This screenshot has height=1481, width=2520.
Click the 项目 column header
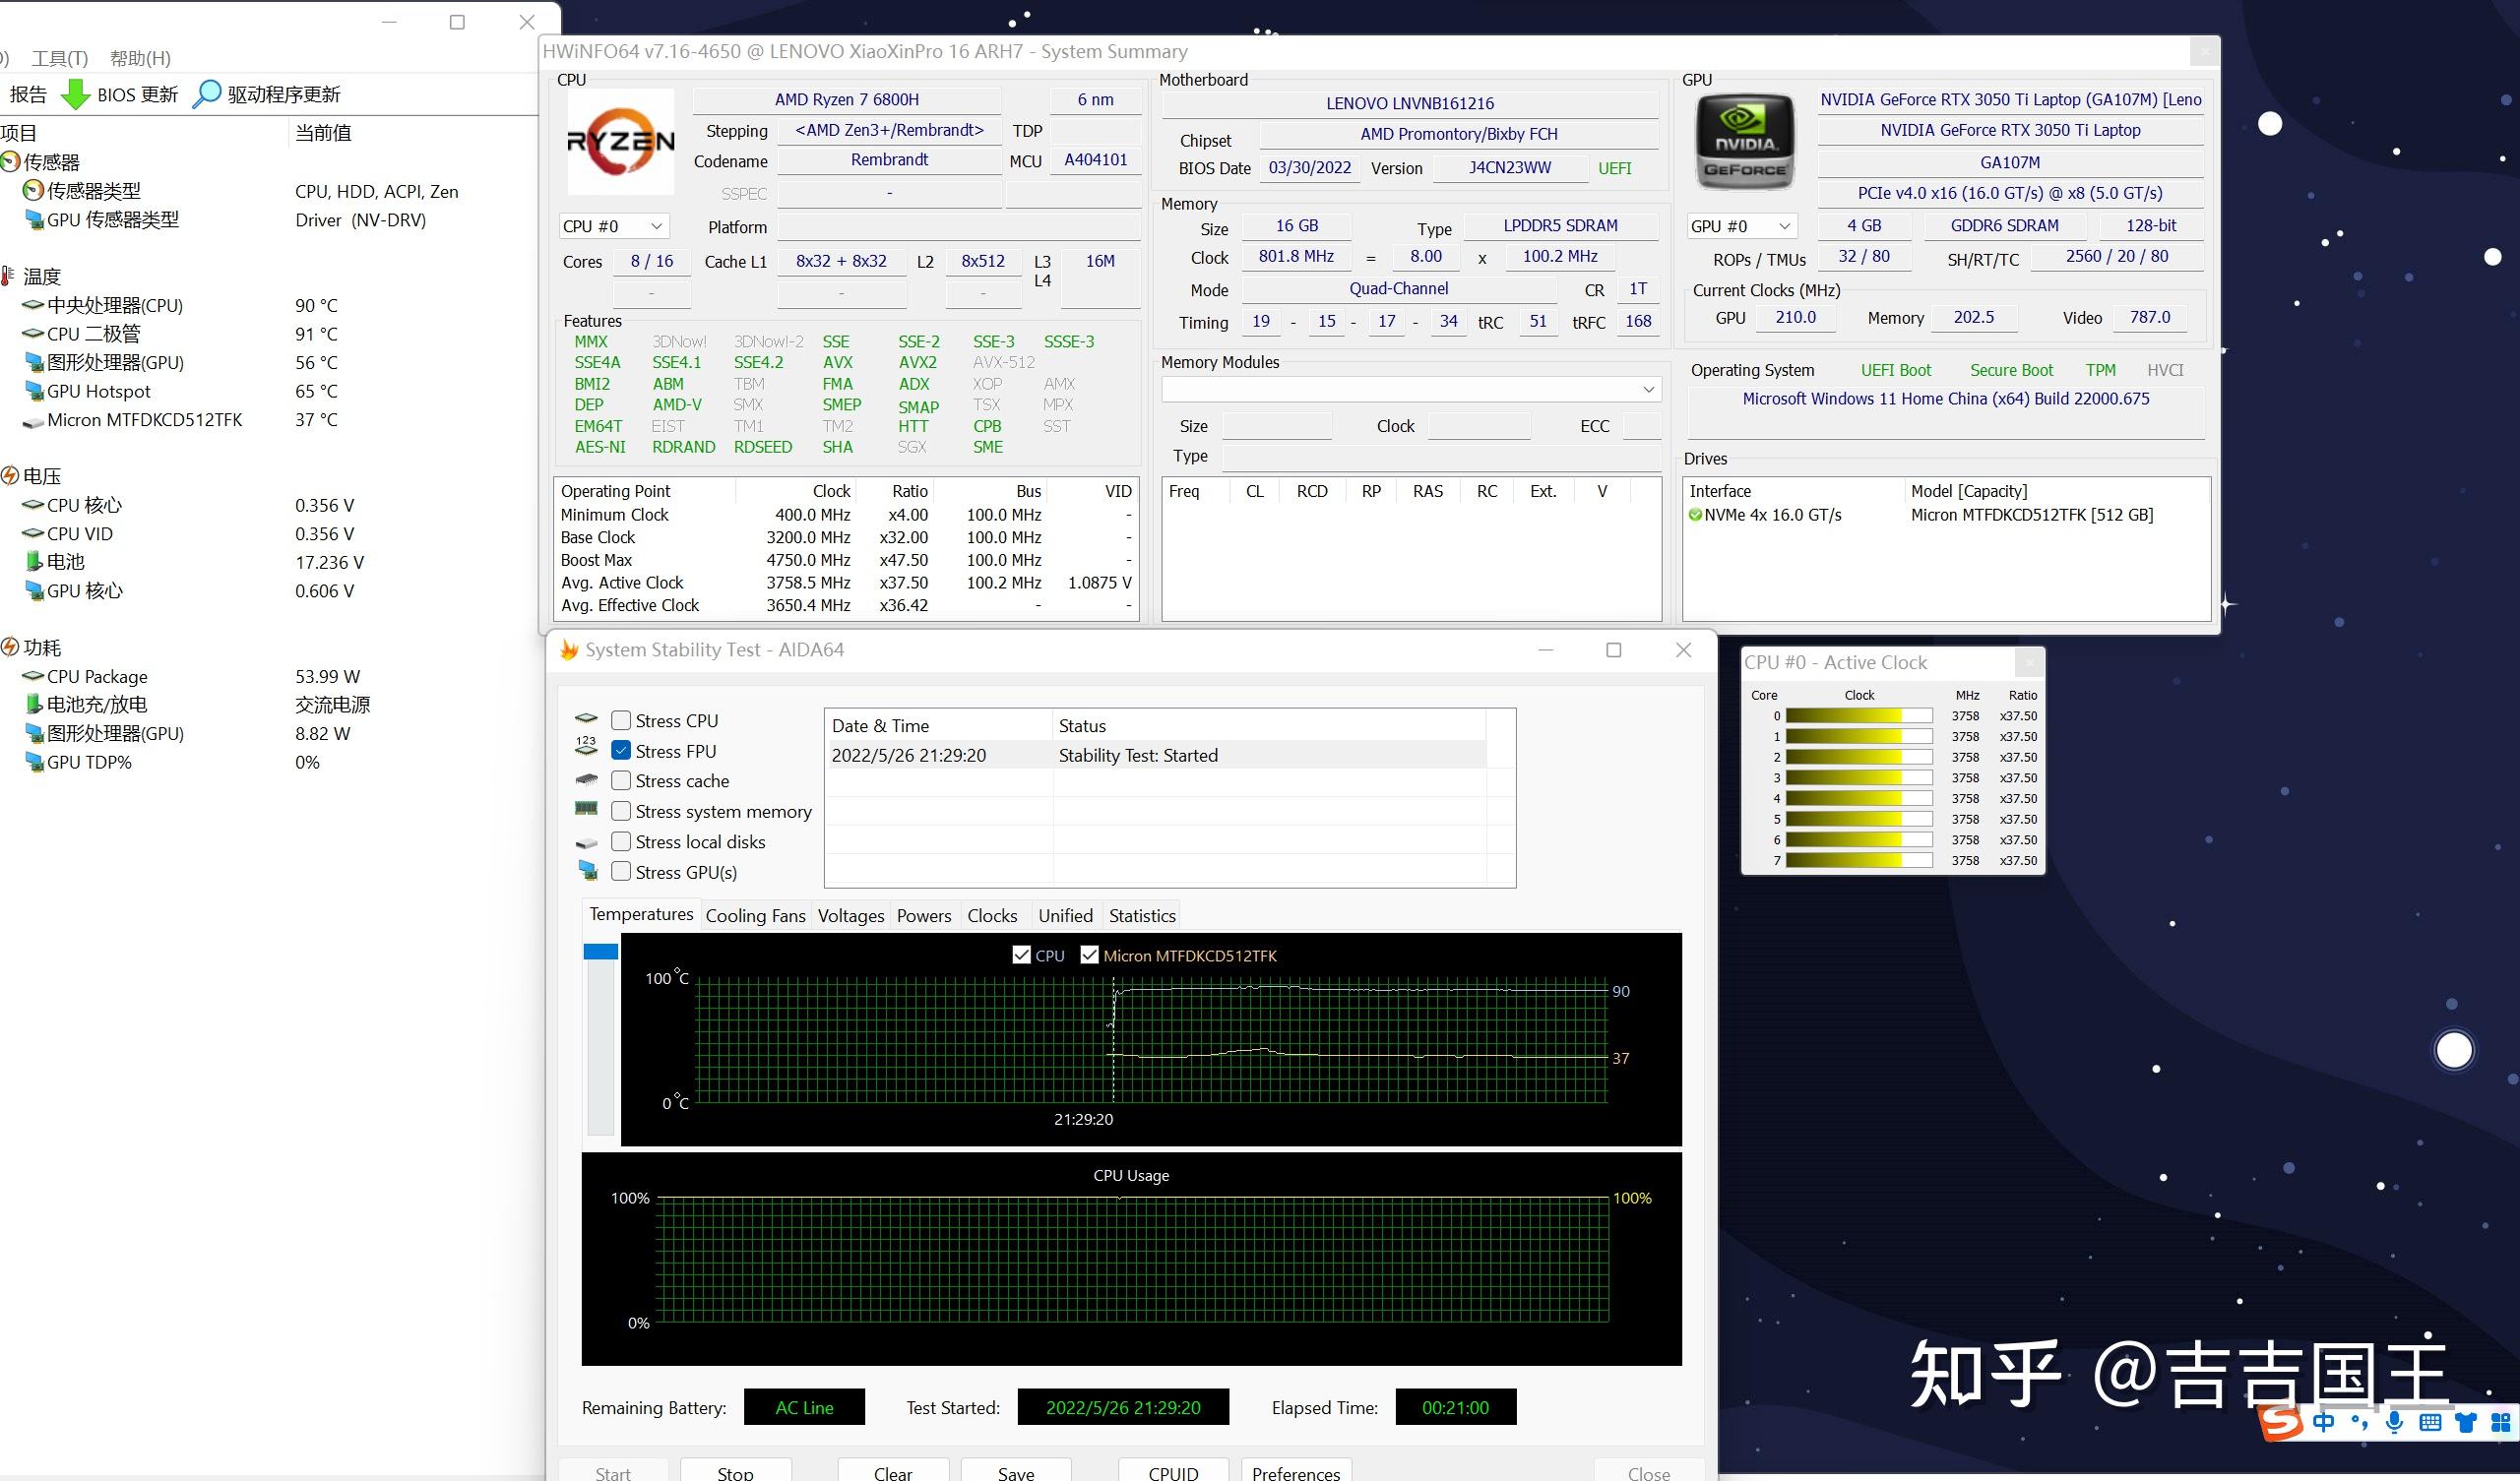(144, 132)
